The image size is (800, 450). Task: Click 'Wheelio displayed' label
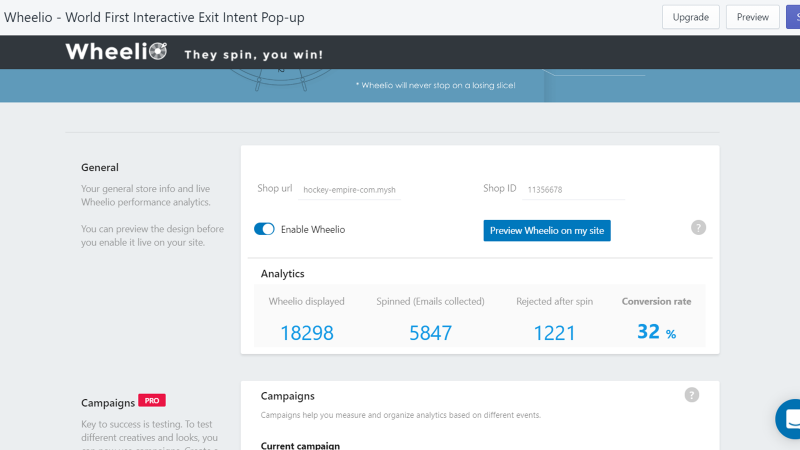click(x=307, y=302)
